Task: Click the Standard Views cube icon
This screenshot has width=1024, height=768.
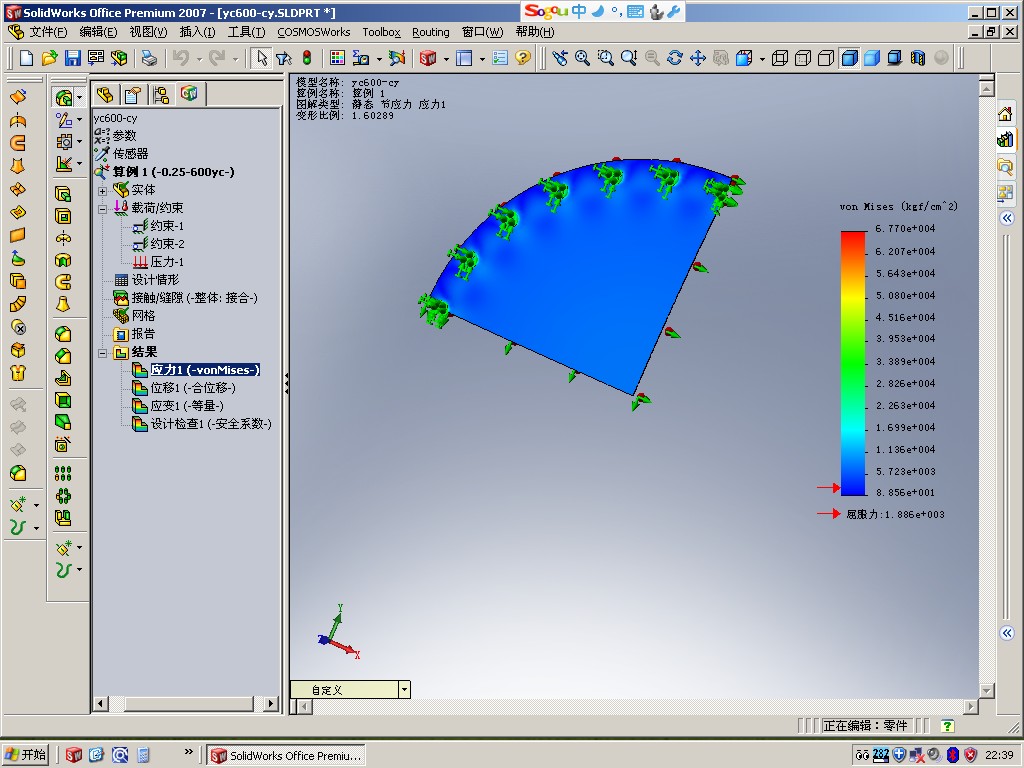Action: 744,58
